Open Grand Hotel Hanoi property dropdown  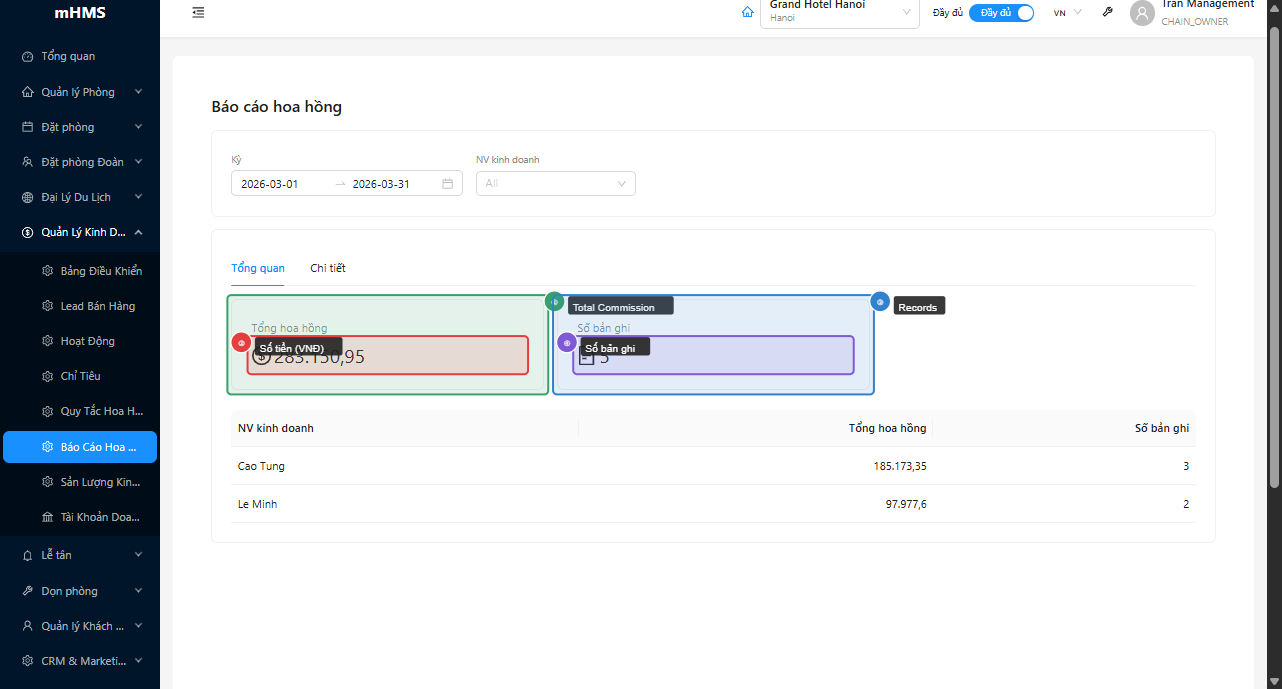pyautogui.click(x=839, y=13)
